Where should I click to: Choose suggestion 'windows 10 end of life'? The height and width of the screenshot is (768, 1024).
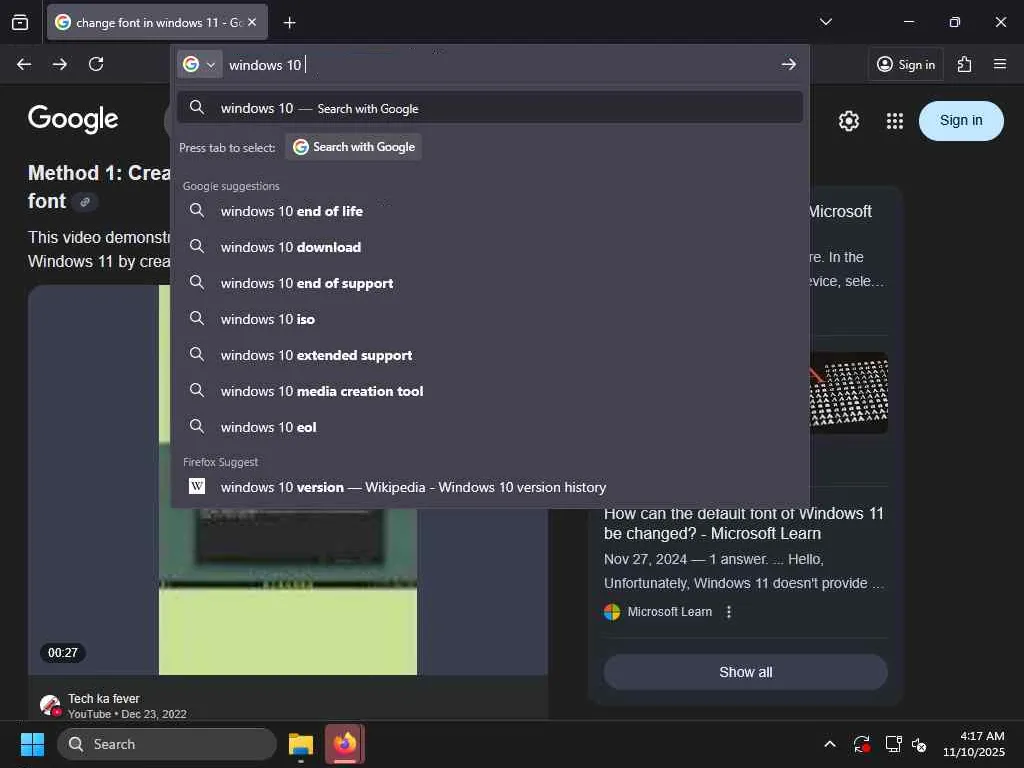pyautogui.click(x=490, y=211)
